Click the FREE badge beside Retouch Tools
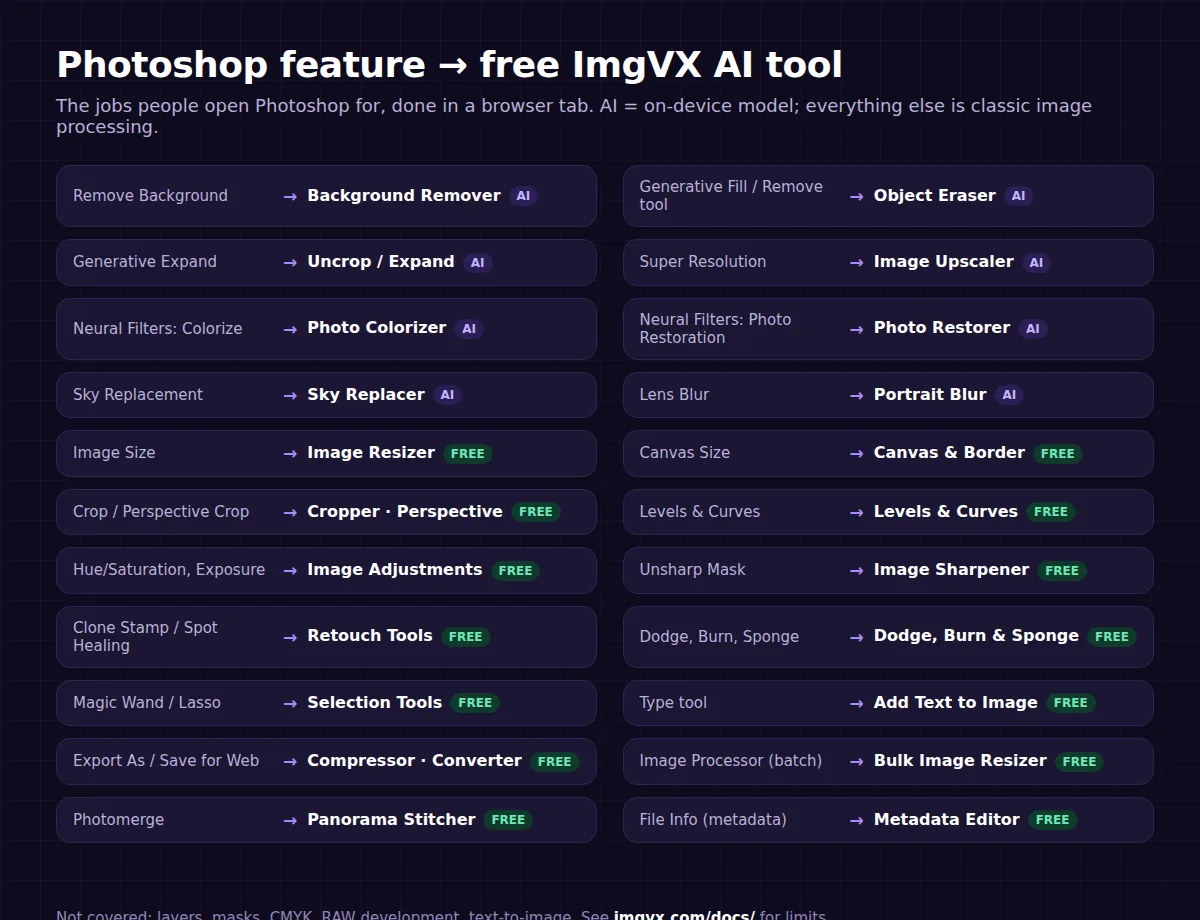This screenshot has width=1200, height=920. click(x=466, y=637)
